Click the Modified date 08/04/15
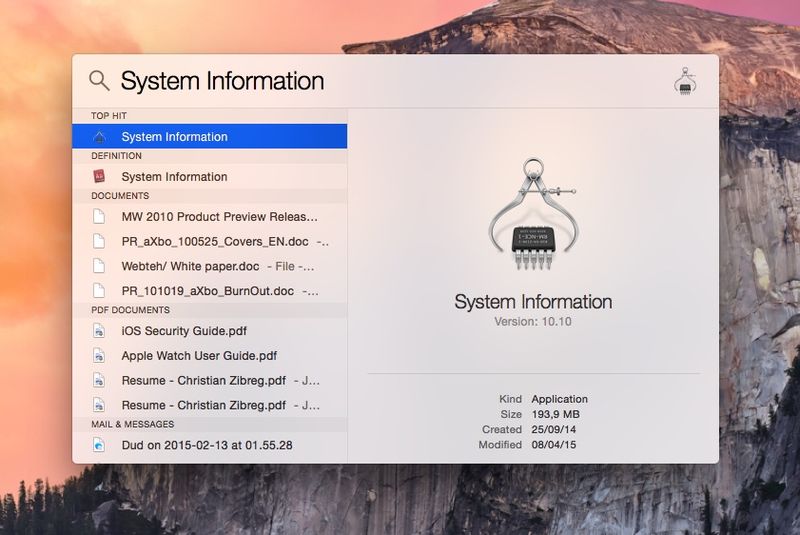The height and width of the screenshot is (535, 800). coord(554,445)
